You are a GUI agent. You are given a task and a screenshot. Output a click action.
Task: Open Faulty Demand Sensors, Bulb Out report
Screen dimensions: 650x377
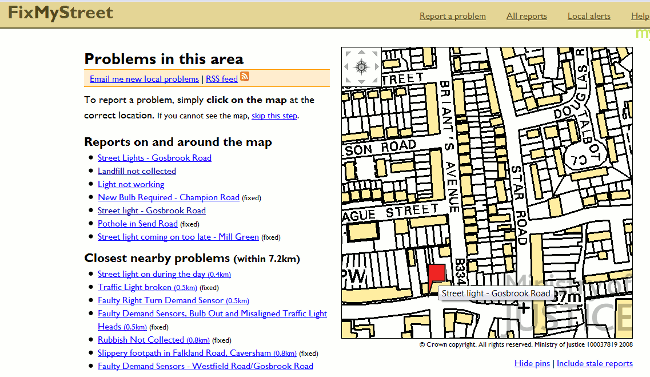click(x=212, y=320)
